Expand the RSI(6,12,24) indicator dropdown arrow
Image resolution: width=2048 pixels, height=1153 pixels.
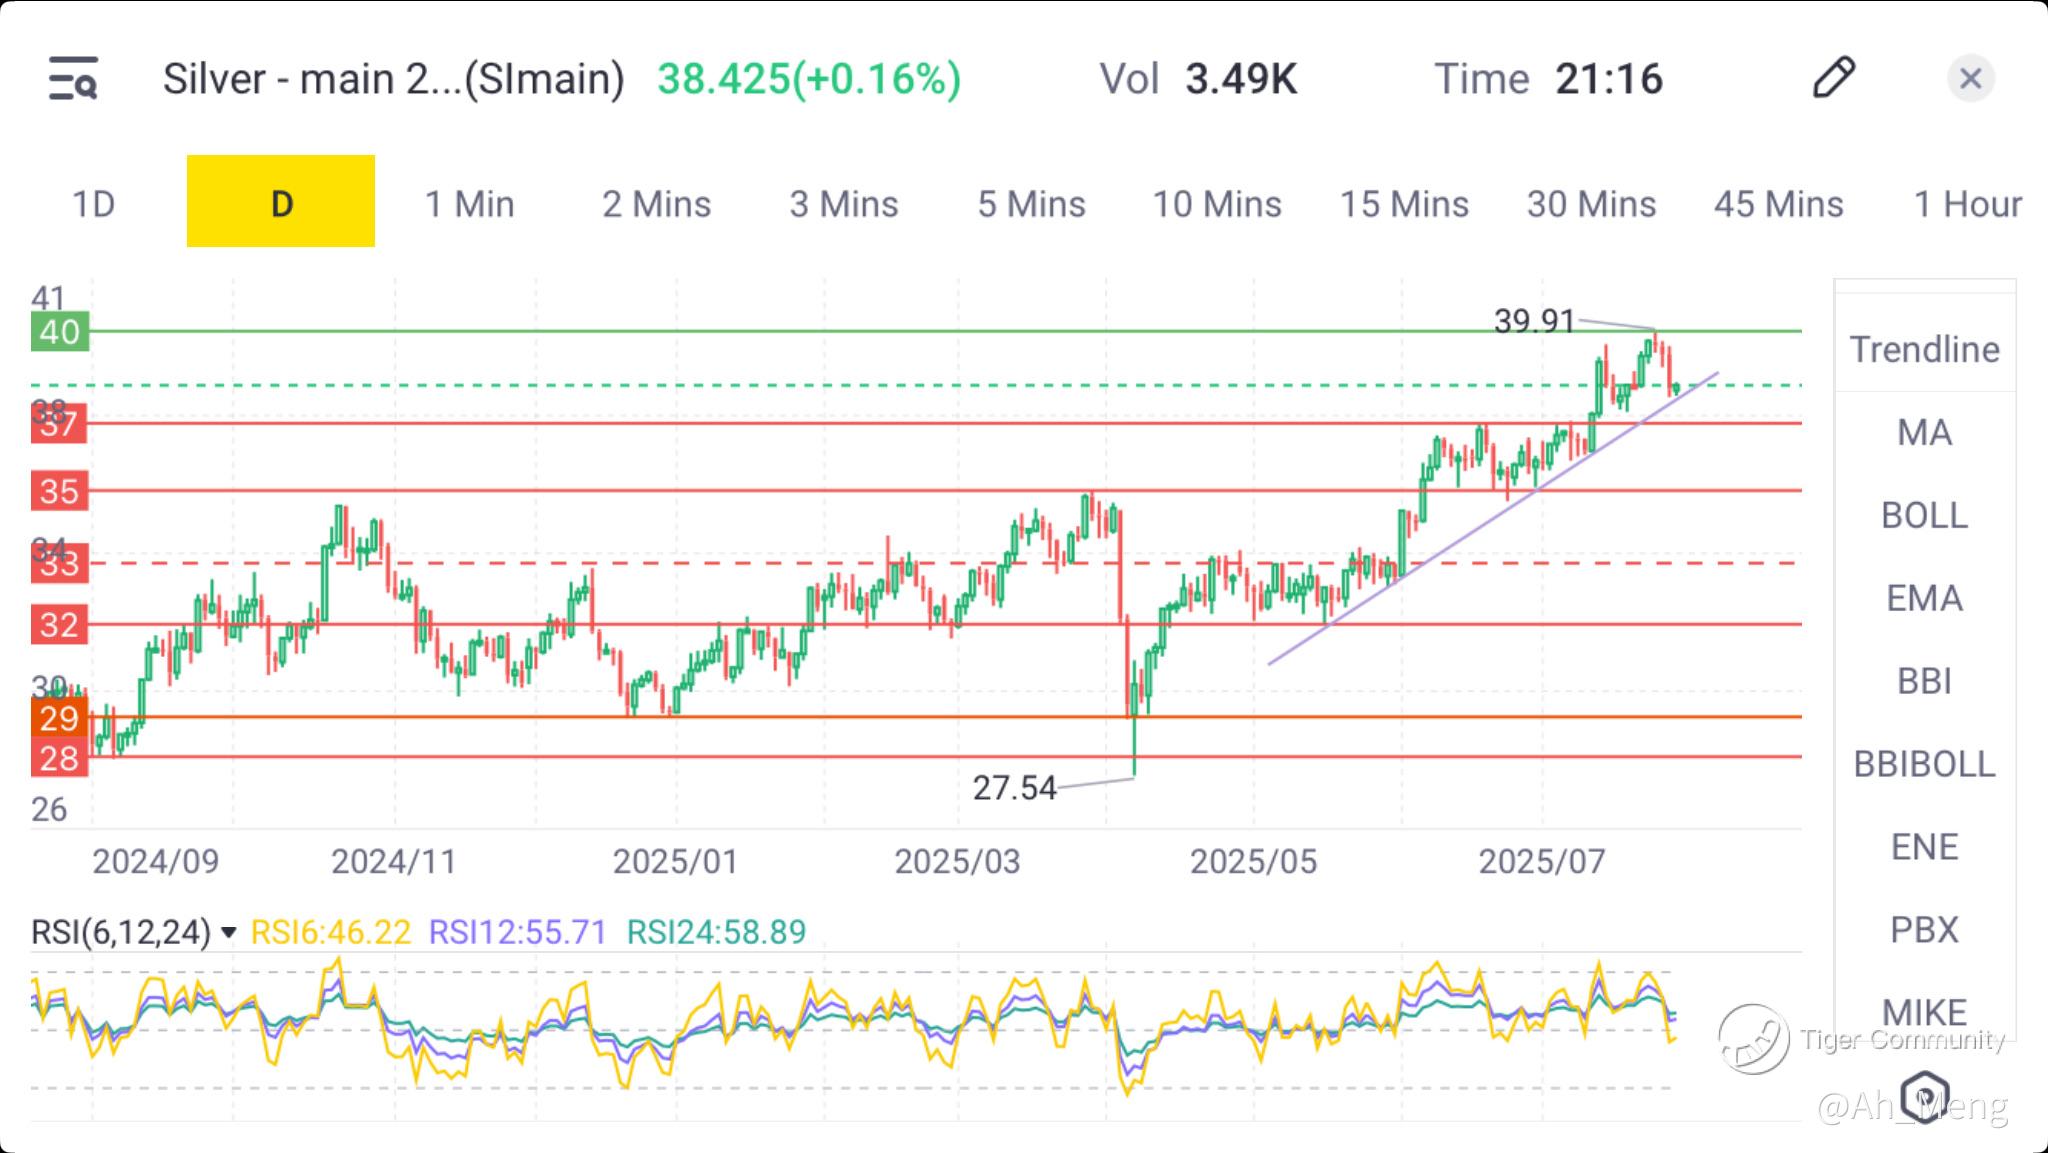(x=229, y=933)
